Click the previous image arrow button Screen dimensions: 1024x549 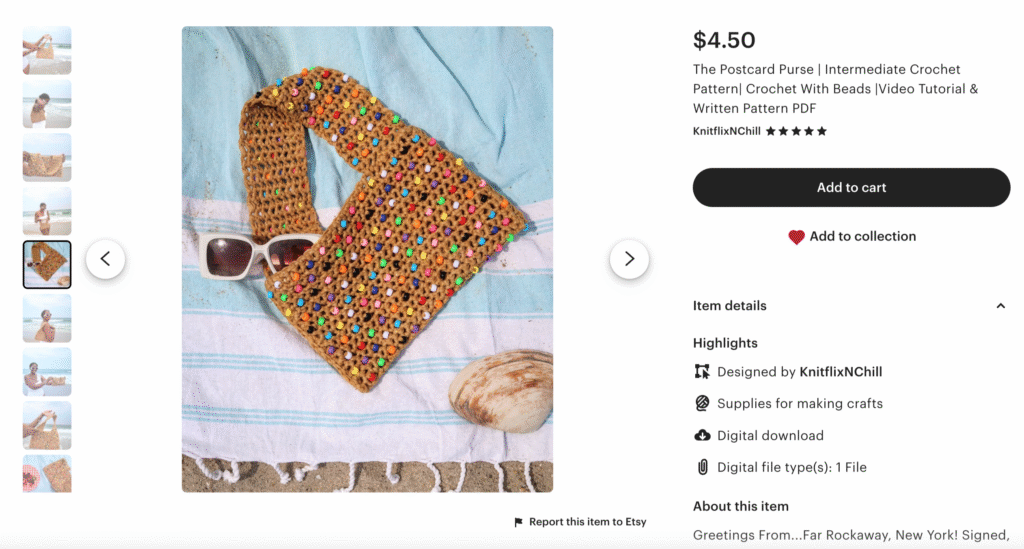coord(105,259)
